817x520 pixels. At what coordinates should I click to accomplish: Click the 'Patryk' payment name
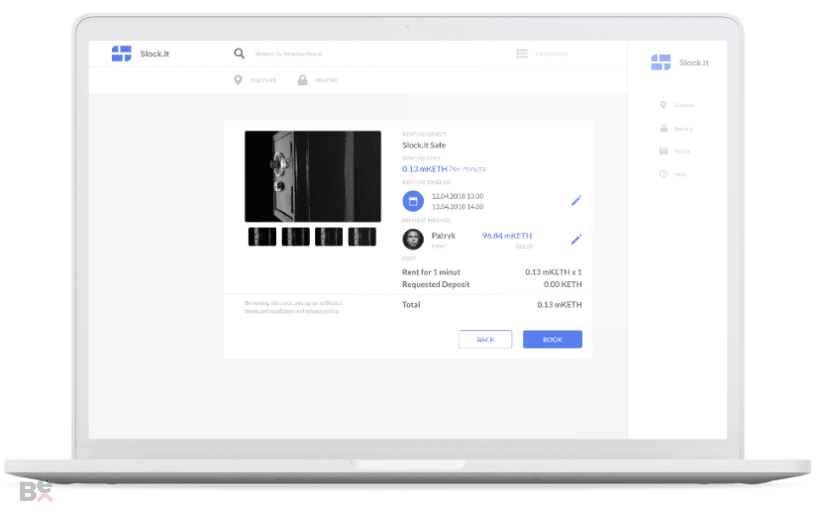tap(443, 236)
